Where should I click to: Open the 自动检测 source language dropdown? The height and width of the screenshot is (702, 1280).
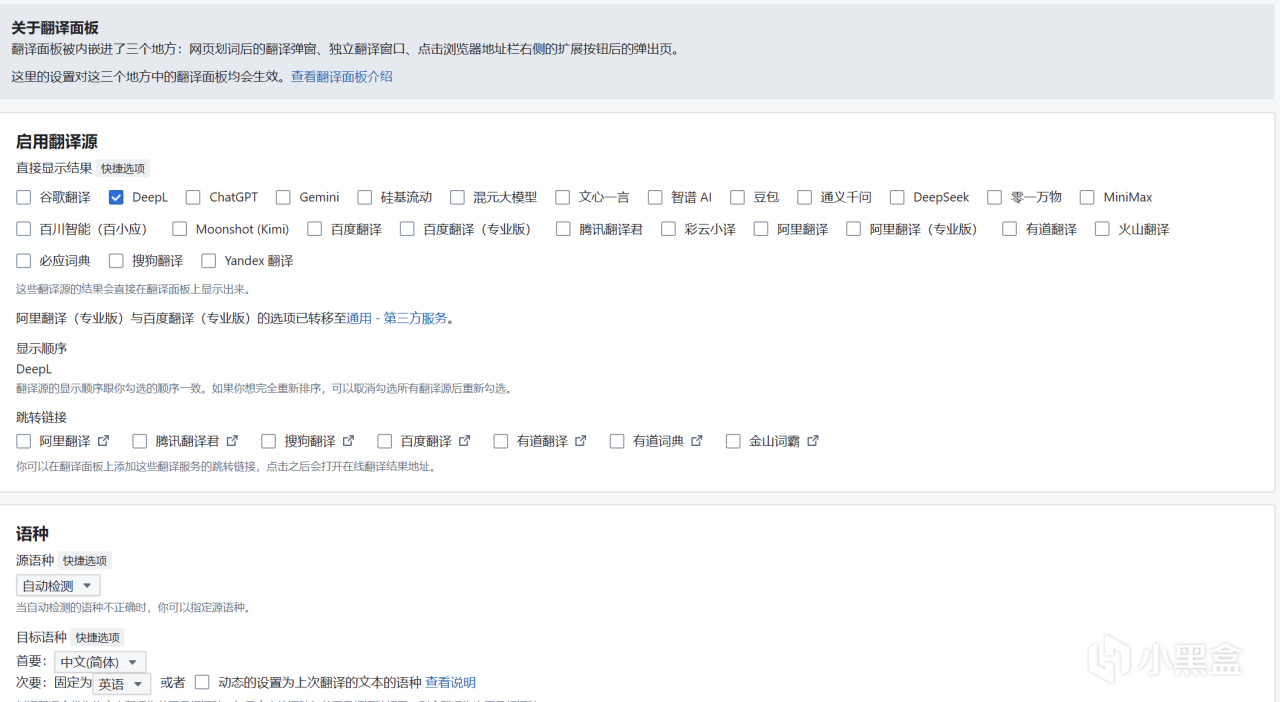58,586
